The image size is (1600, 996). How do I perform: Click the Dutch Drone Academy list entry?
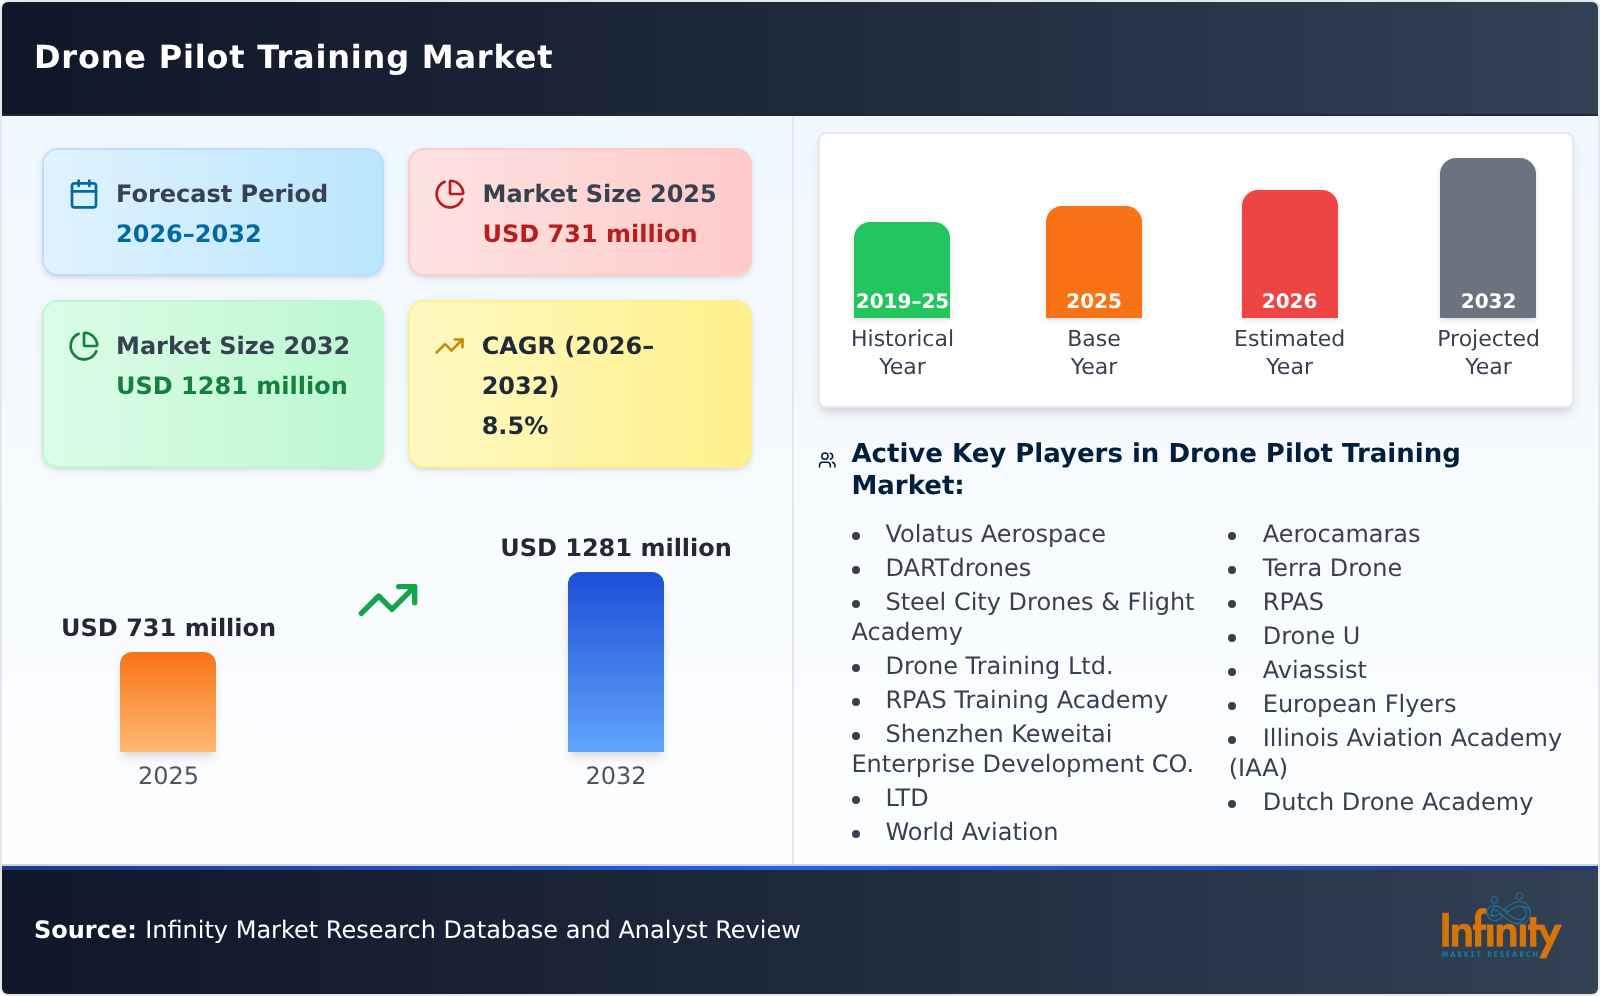(1397, 801)
